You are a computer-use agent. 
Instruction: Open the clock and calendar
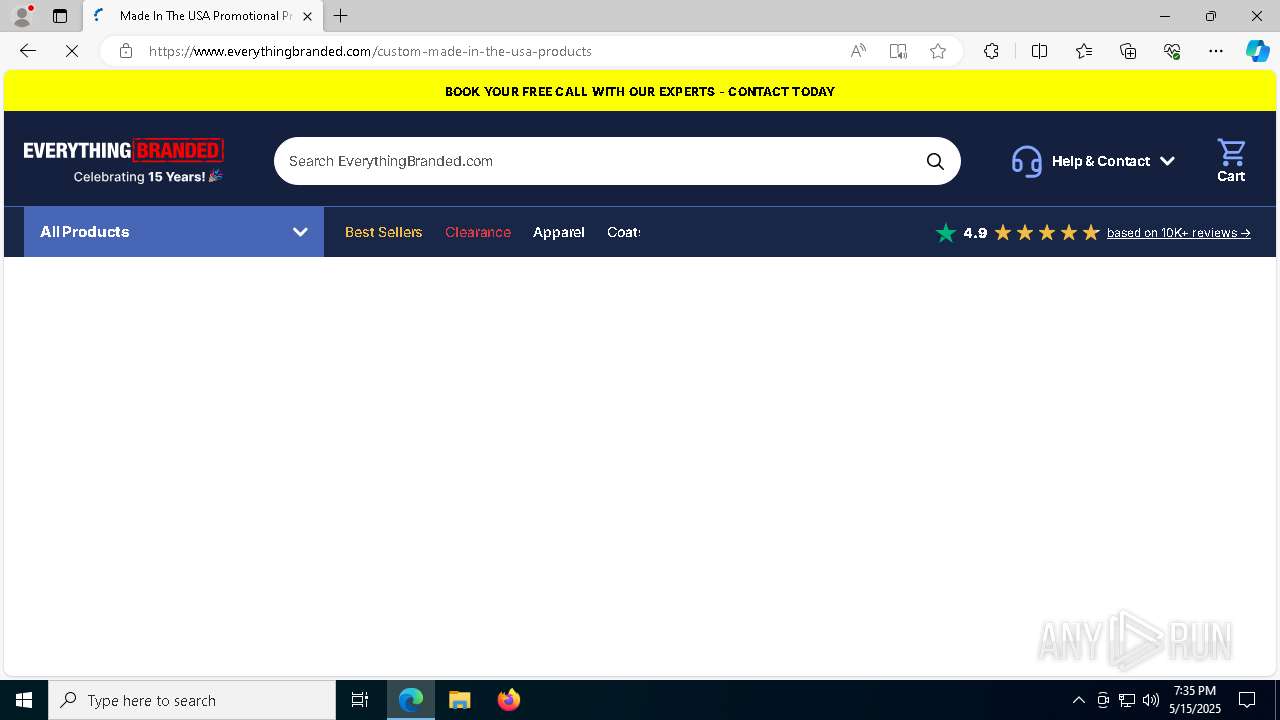[x=1195, y=700]
